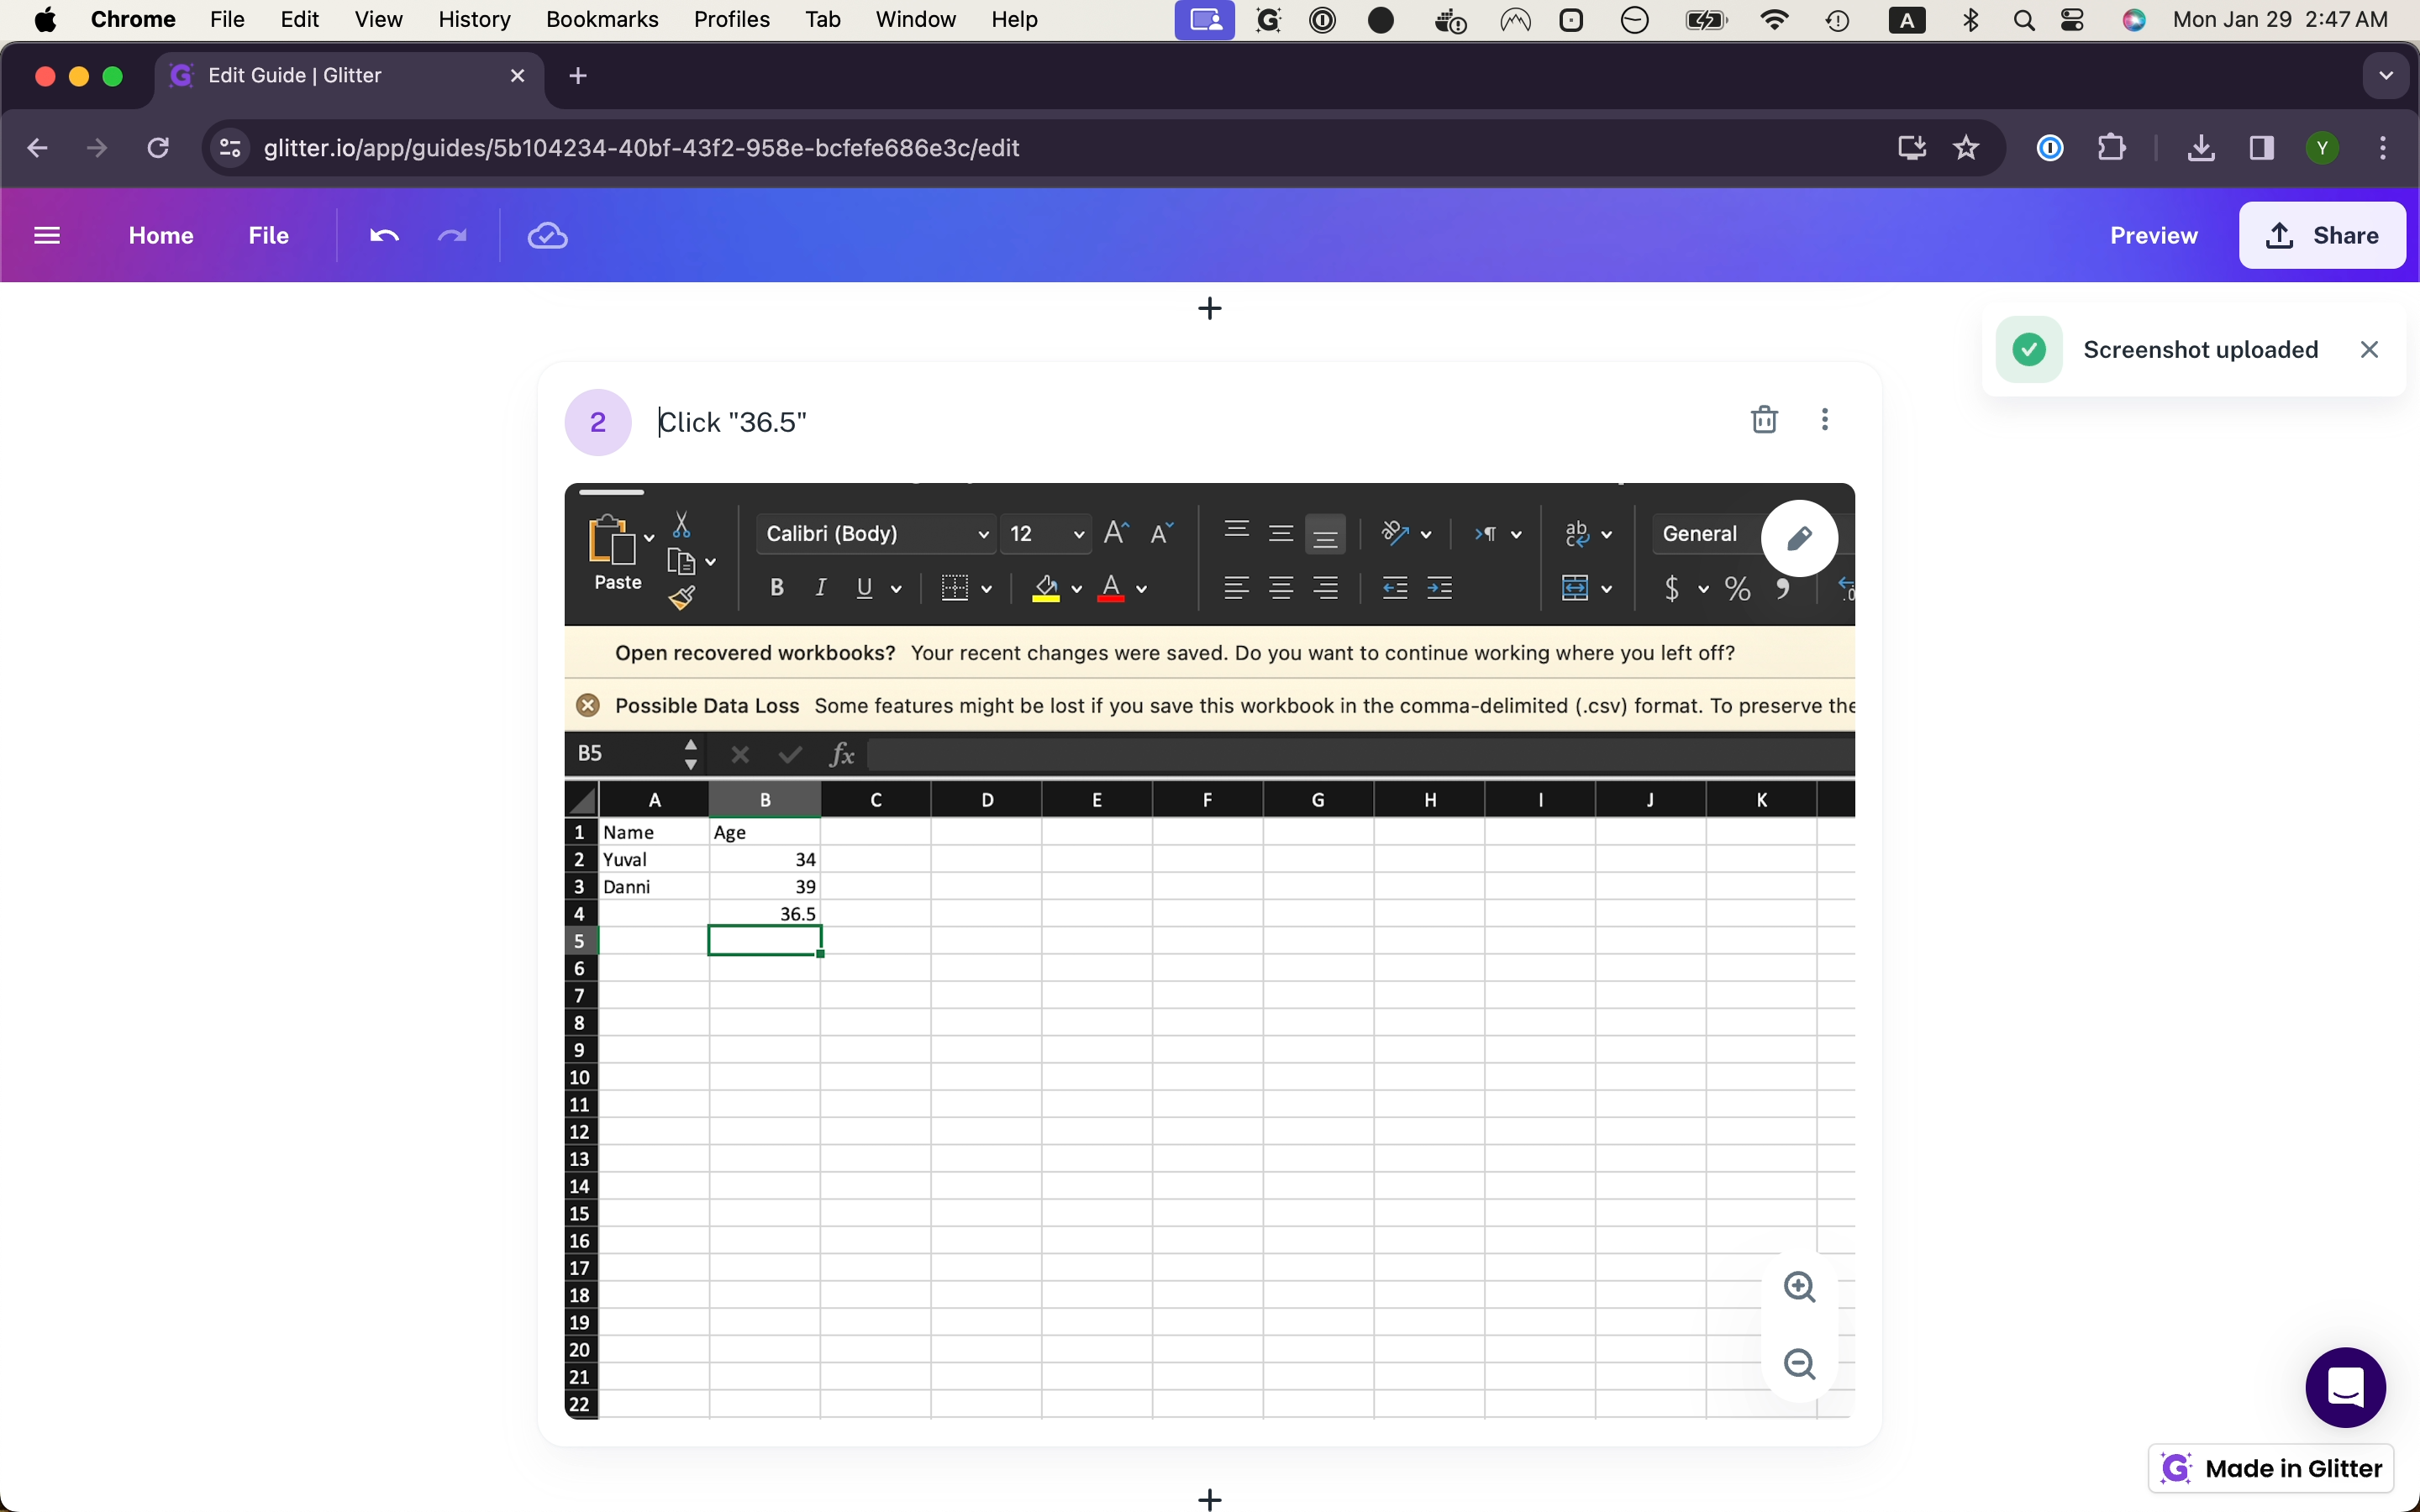
Task: Open the Apple menu
Action: tap(45, 20)
